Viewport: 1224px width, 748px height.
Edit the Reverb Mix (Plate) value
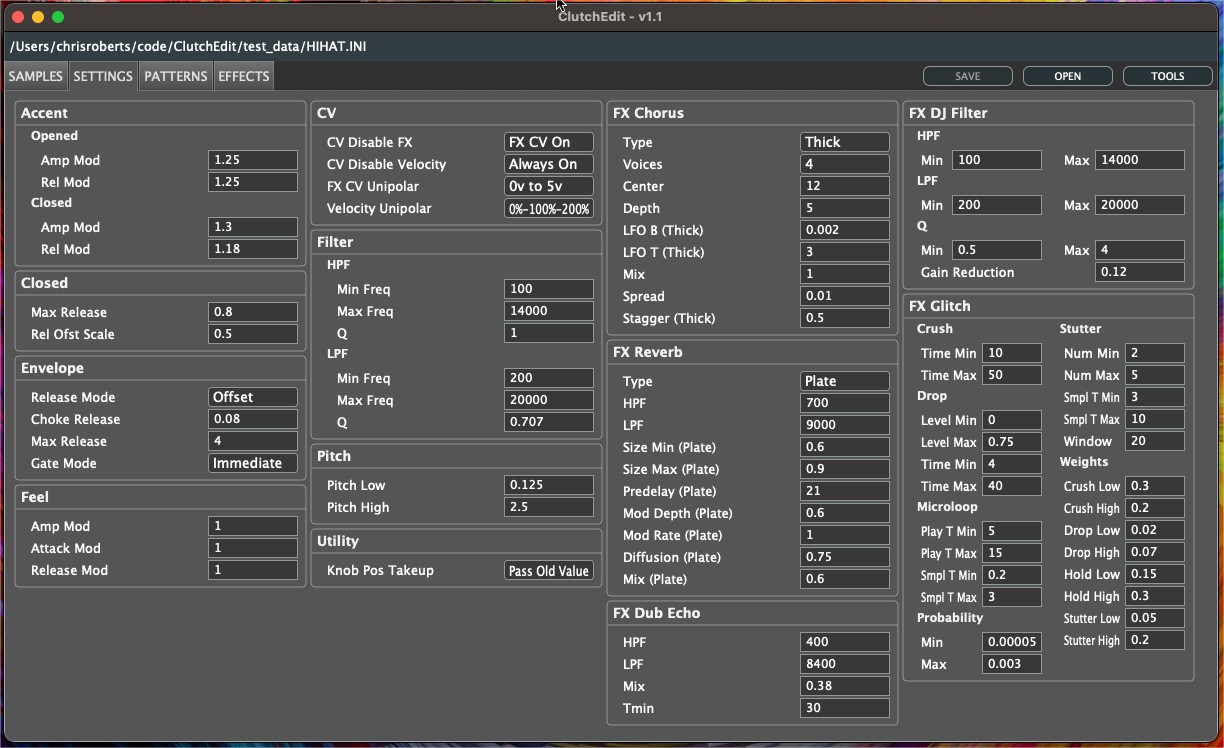845,579
